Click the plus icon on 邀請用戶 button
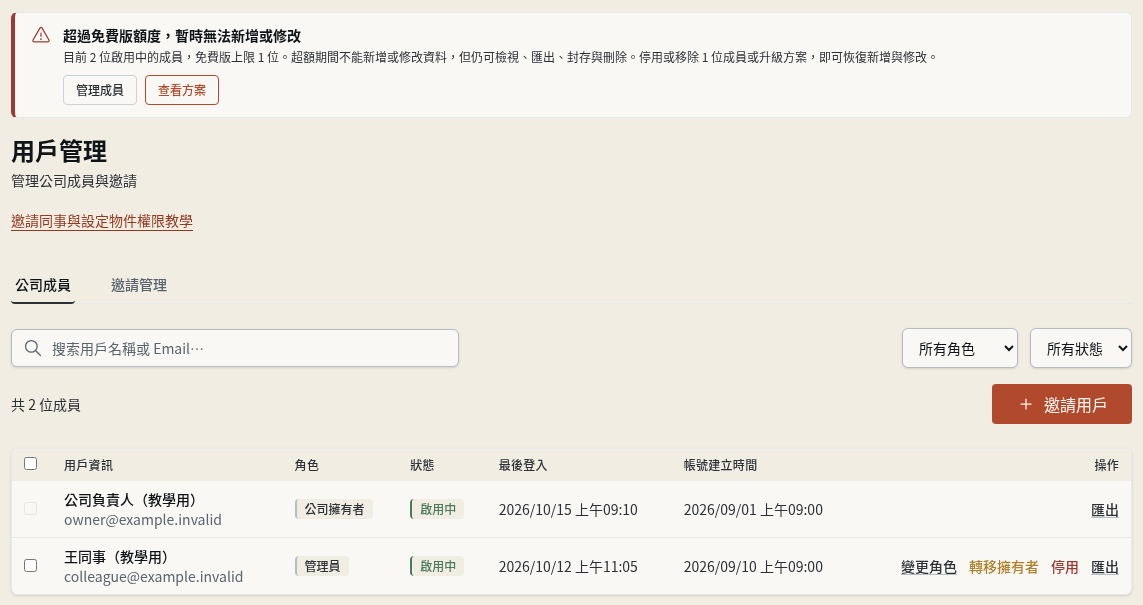Image resolution: width=1143 pixels, height=605 pixels. coord(1026,405)
